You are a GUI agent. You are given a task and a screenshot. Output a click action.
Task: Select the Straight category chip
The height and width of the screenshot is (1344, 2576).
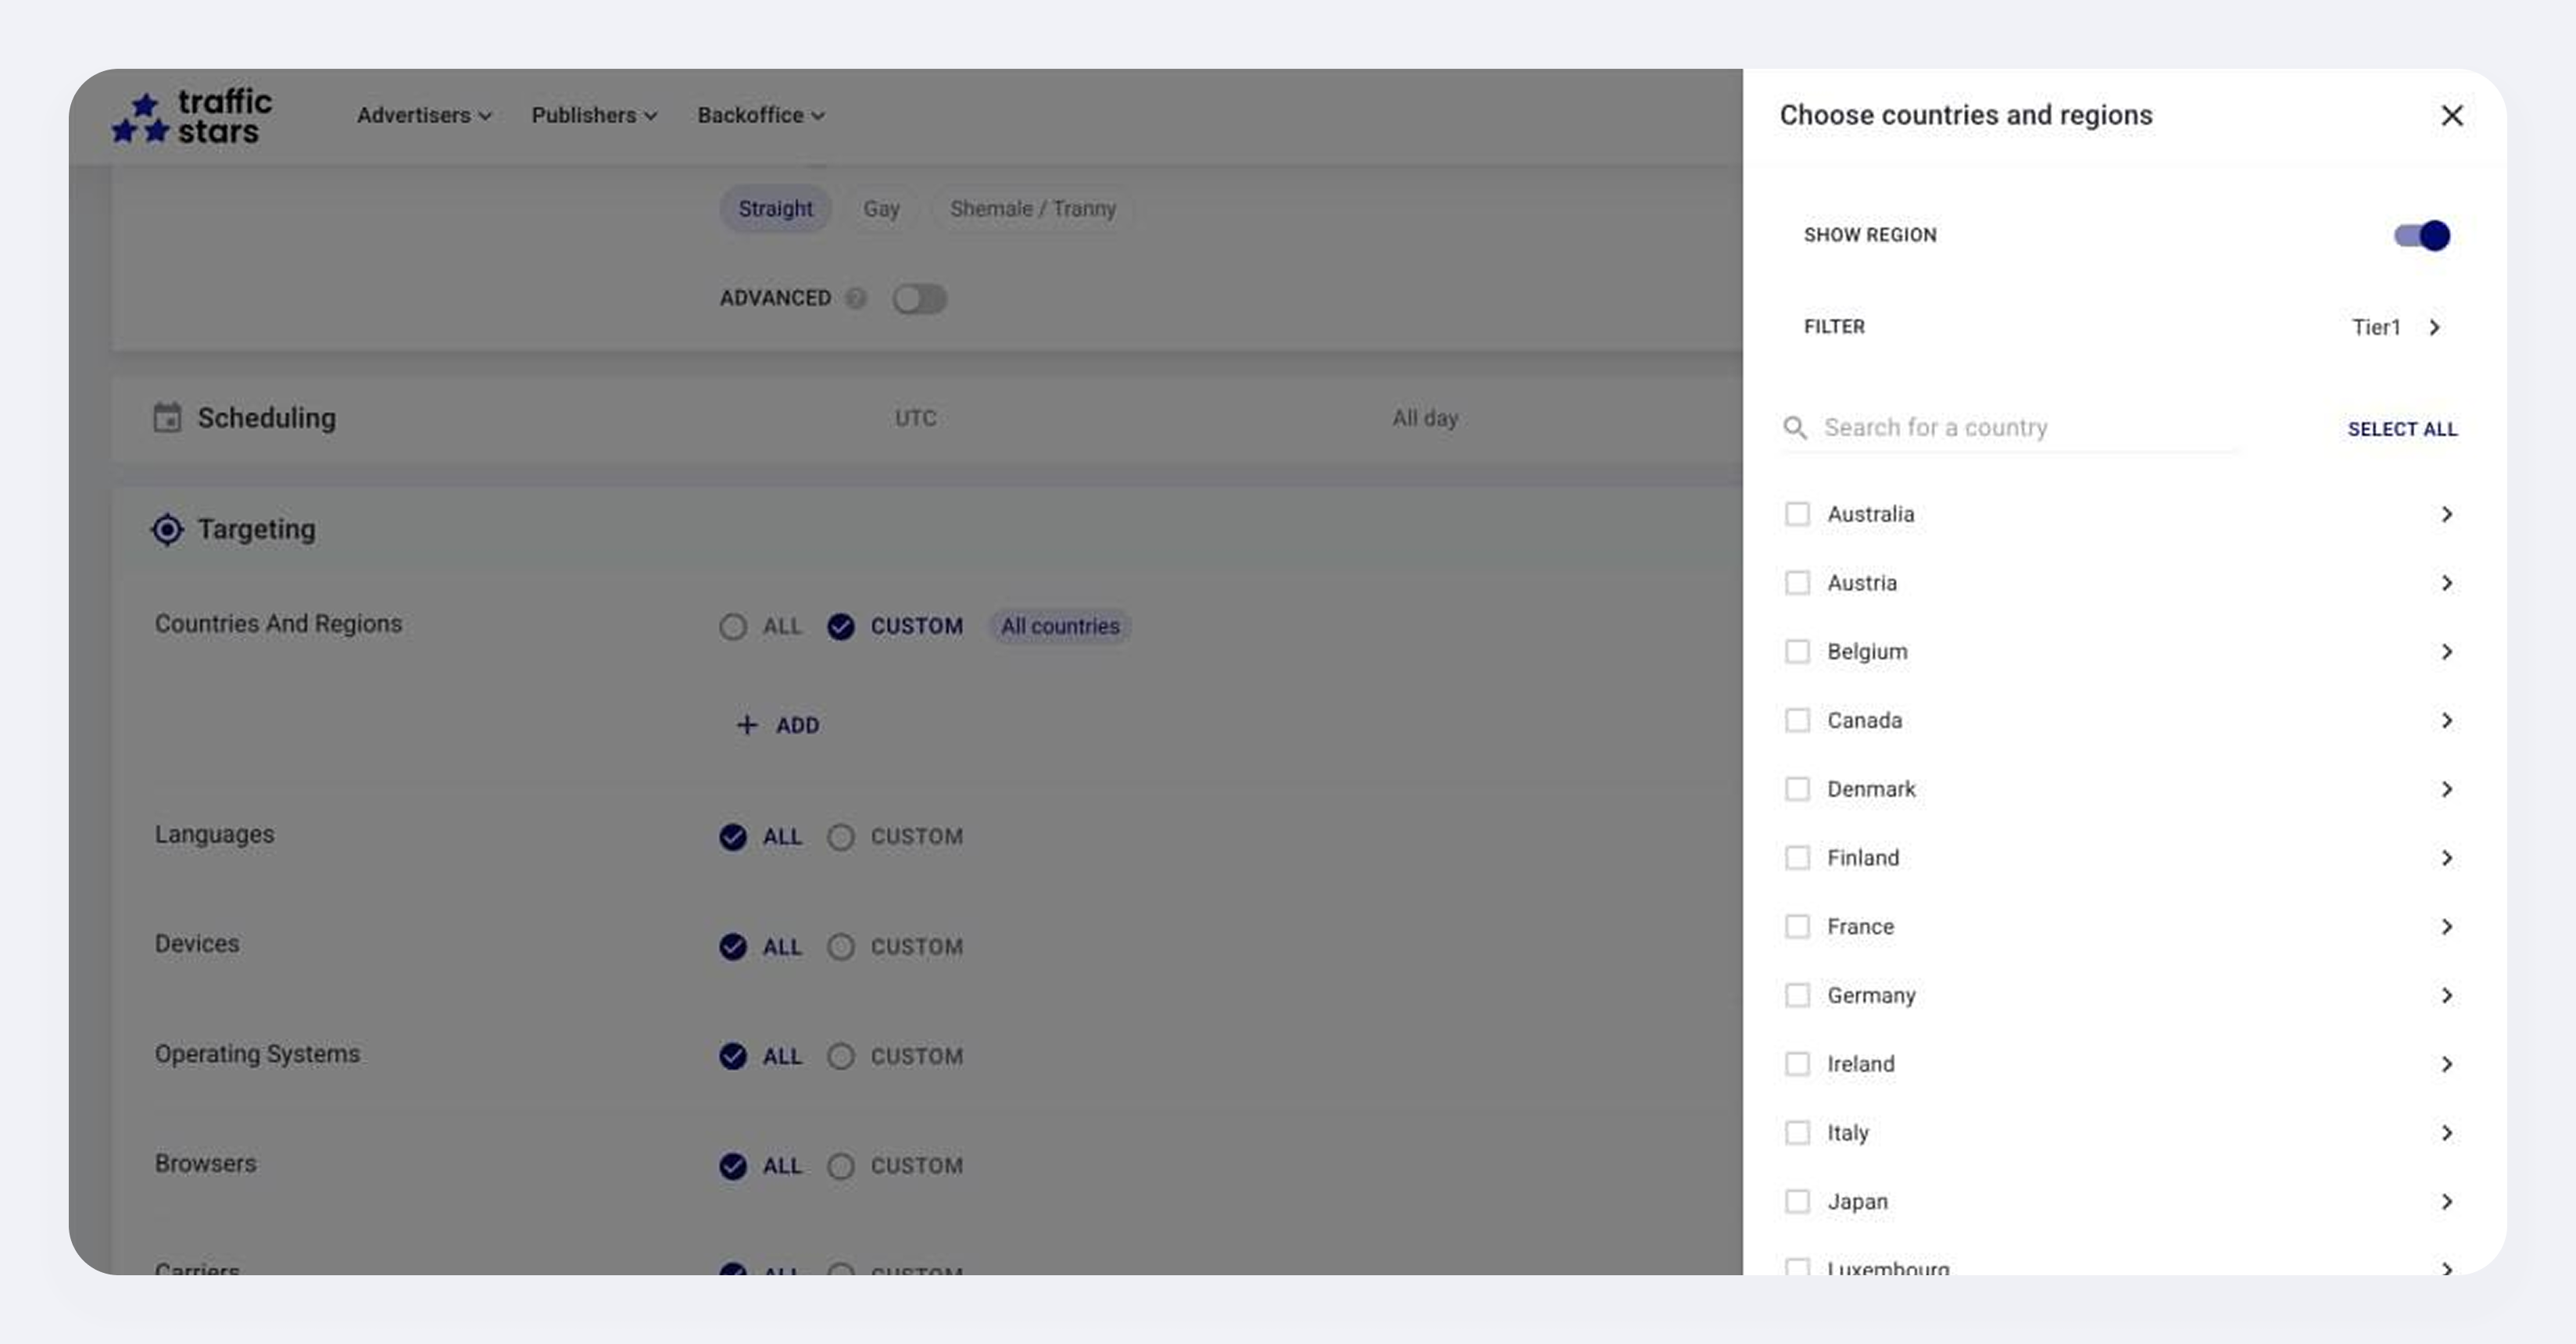tap(775, 209)
